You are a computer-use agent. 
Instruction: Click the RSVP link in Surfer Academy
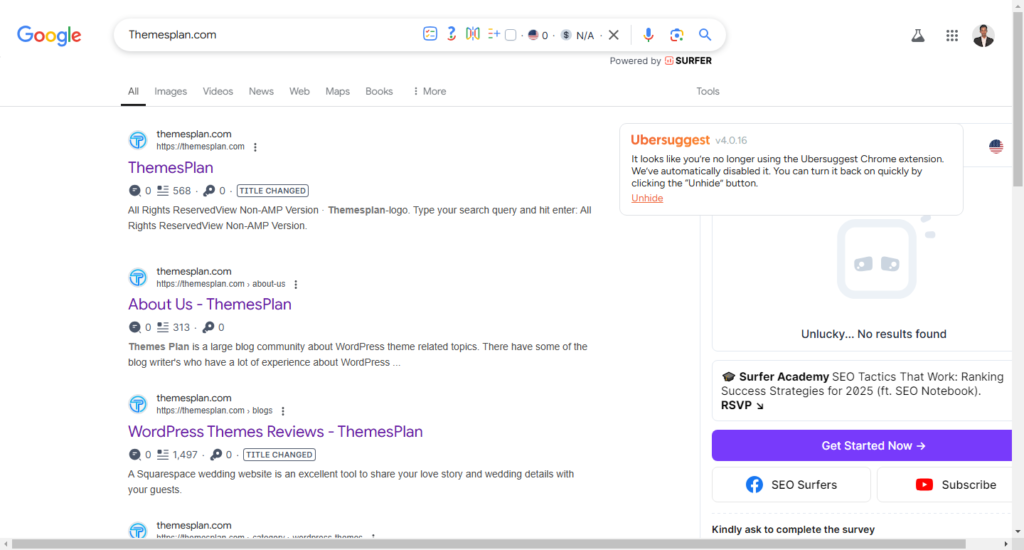click(x=742, y=406)
